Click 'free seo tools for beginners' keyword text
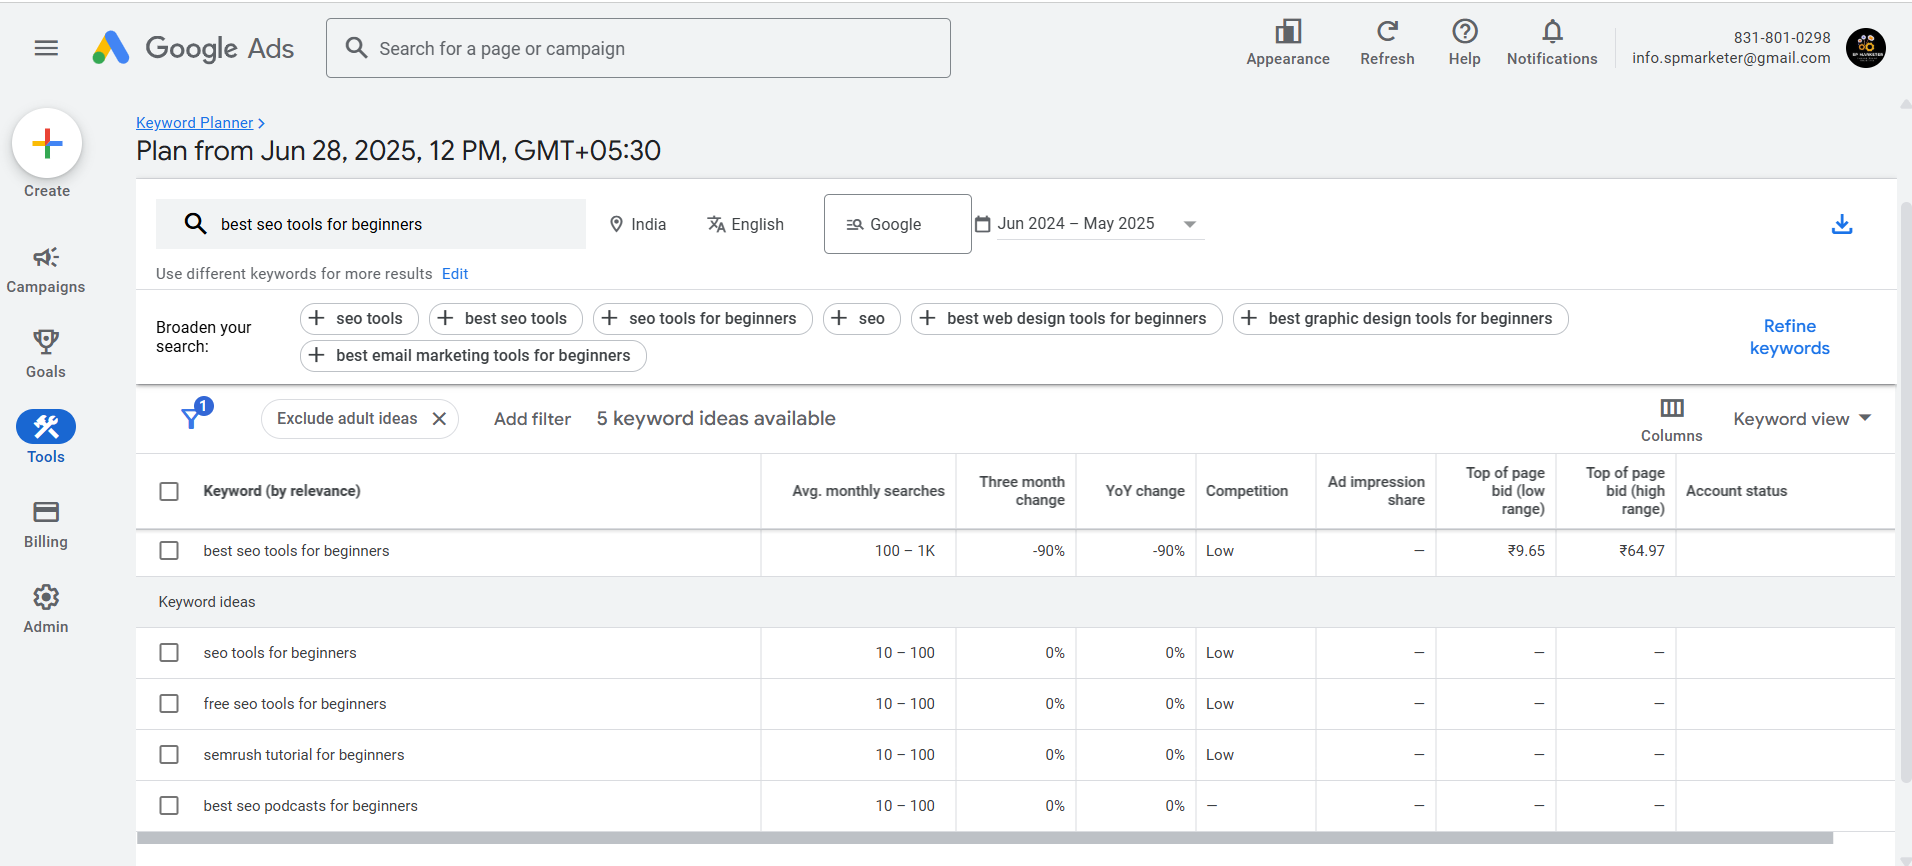 pos(295,704)
